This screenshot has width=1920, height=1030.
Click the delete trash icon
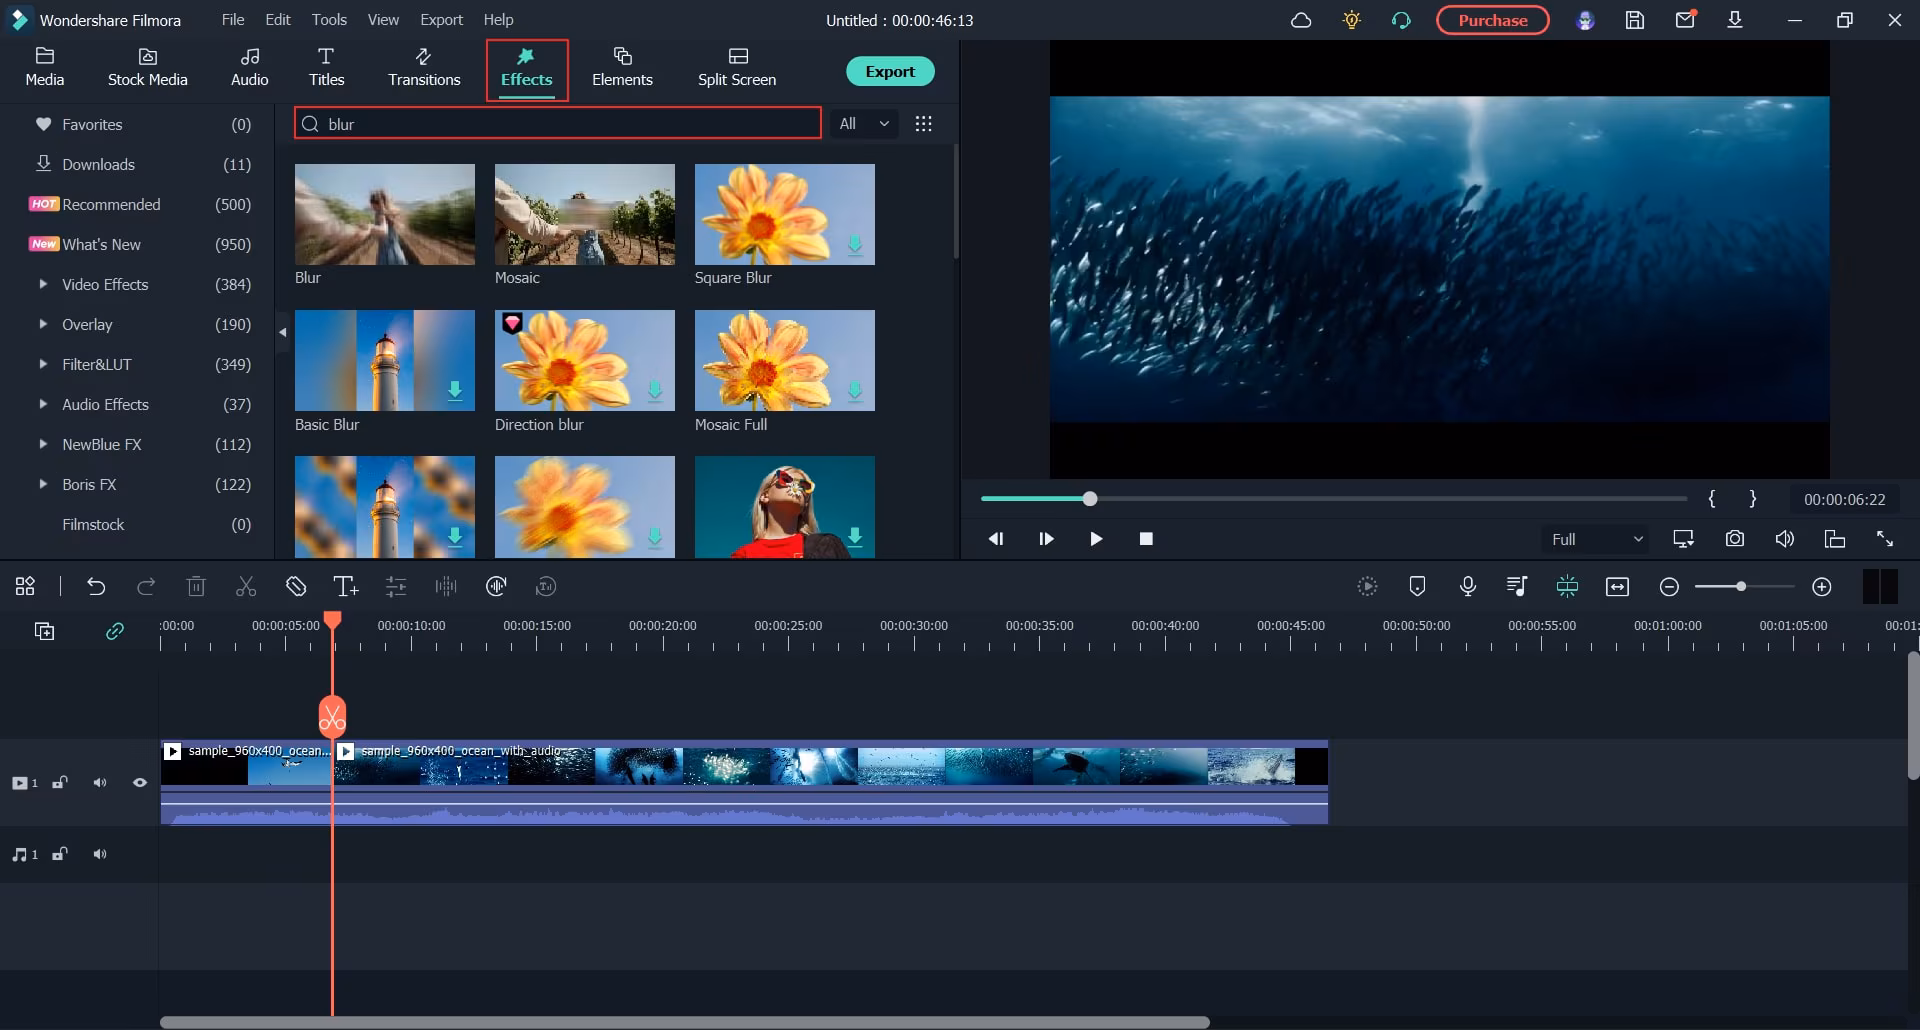pos(196,587)
